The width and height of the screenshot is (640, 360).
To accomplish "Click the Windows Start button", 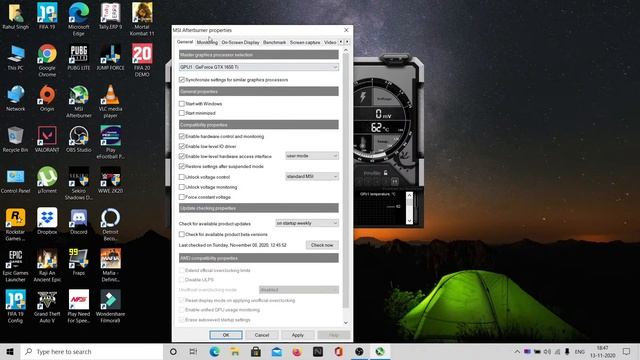I will [10, 351].
